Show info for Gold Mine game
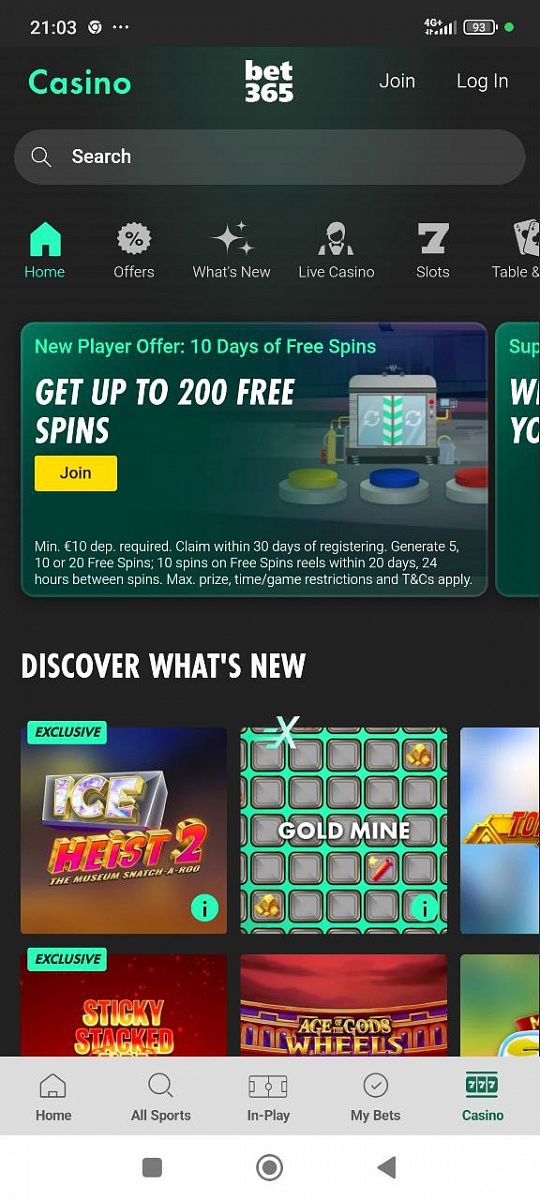Image resolution: width=540 pixels, height=1200 pixels. [424, 908]
